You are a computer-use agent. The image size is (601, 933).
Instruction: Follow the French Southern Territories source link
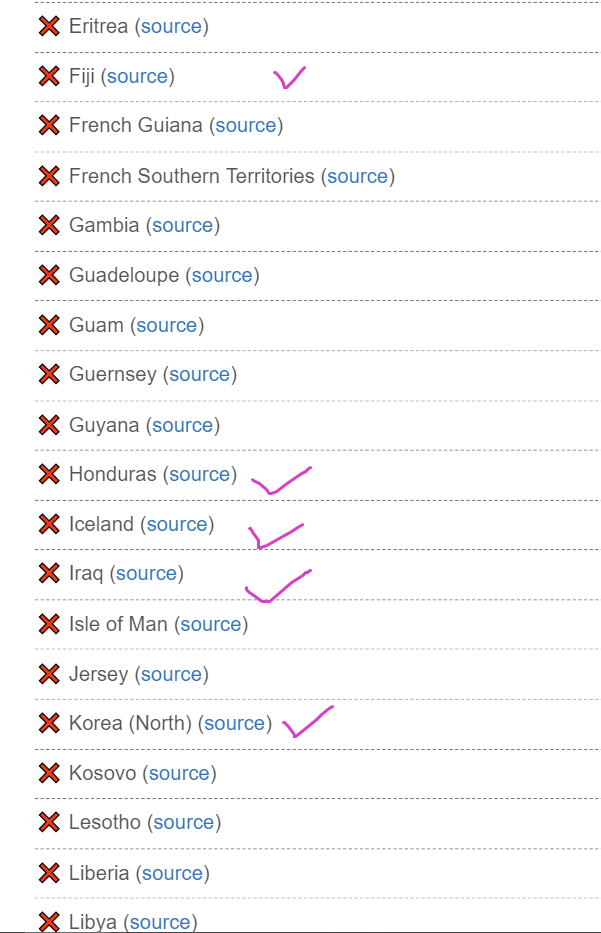pyautogui.click(x=358, y=176)
